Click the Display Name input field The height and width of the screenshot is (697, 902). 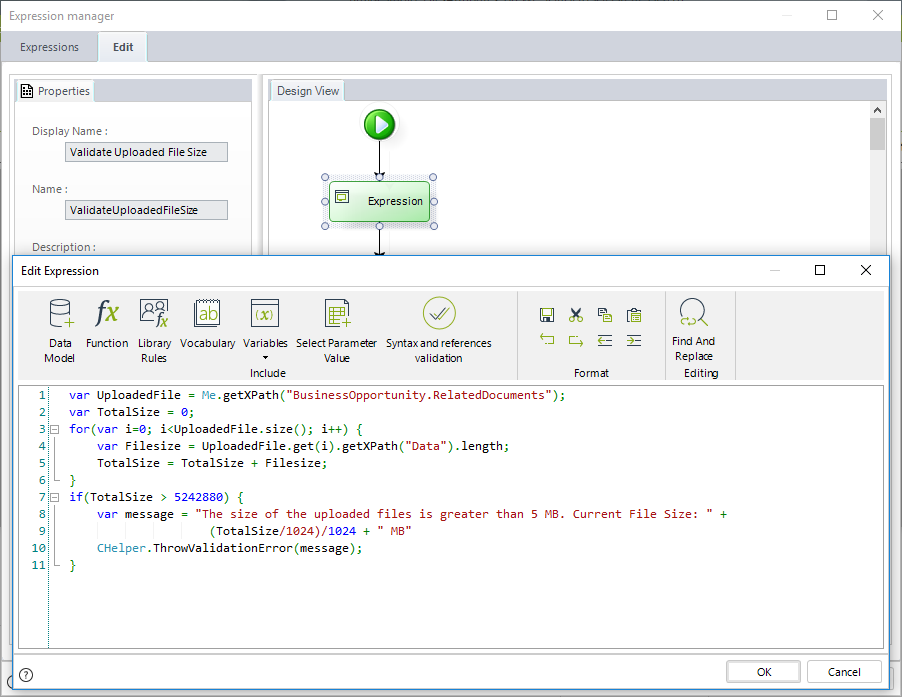pos(147,152)
